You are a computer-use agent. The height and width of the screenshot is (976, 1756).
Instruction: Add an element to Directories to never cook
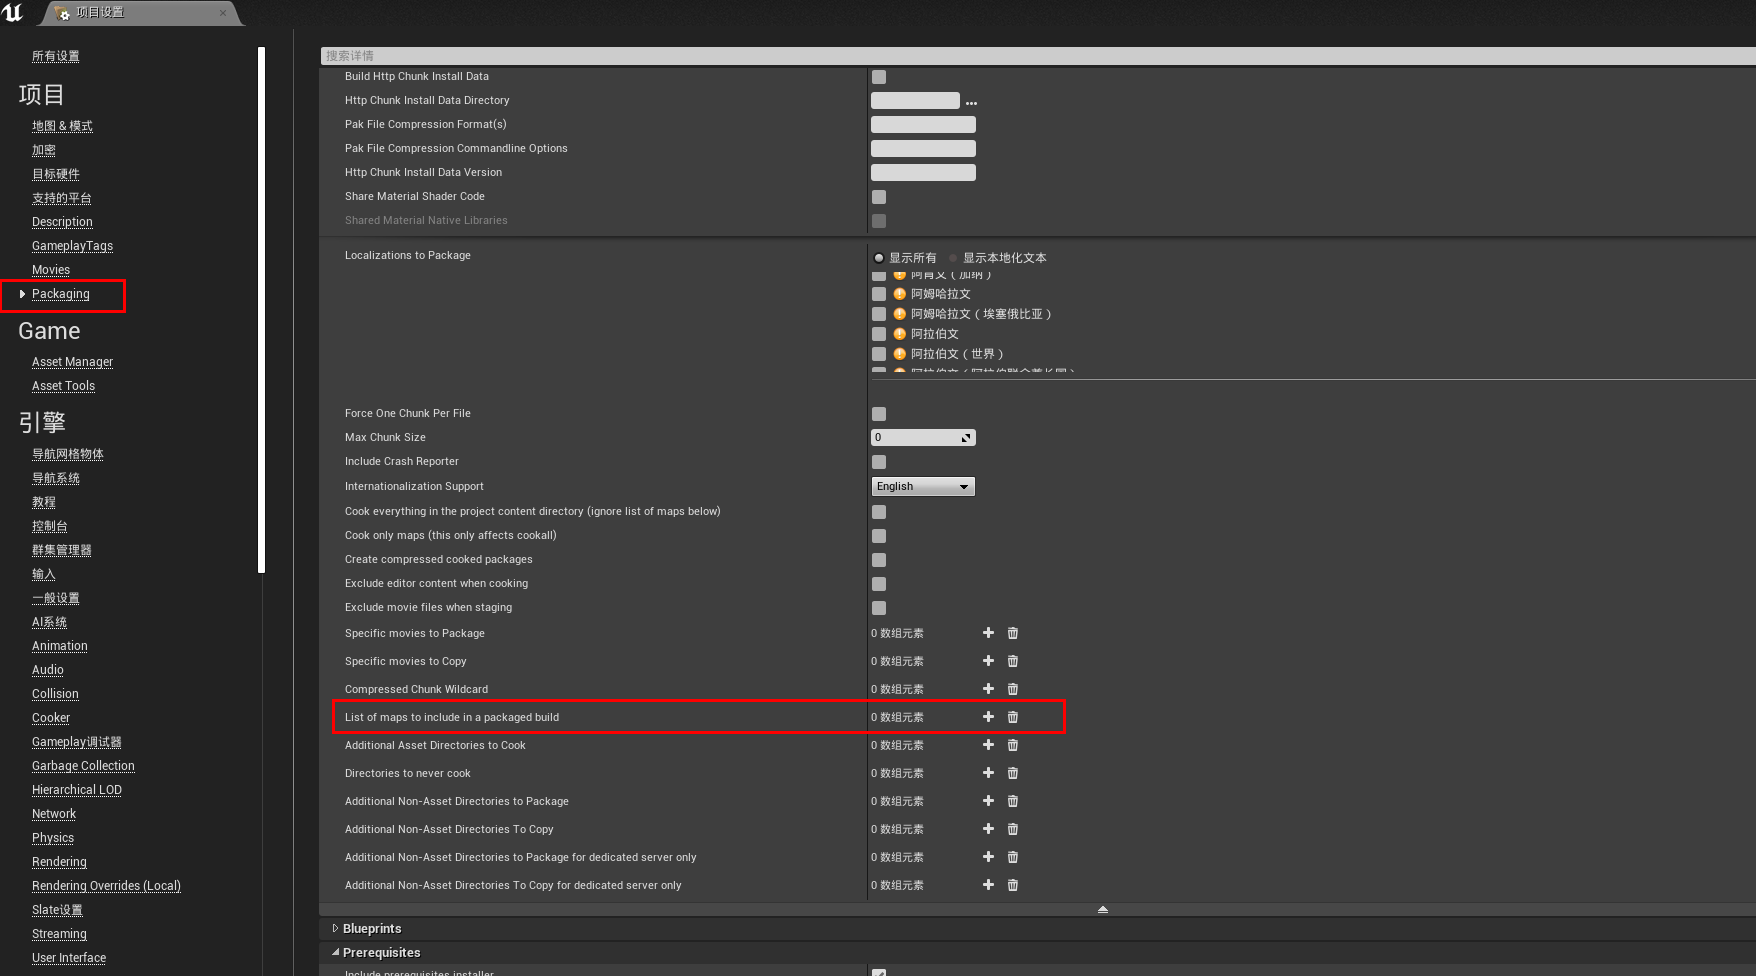pos(988,773)
